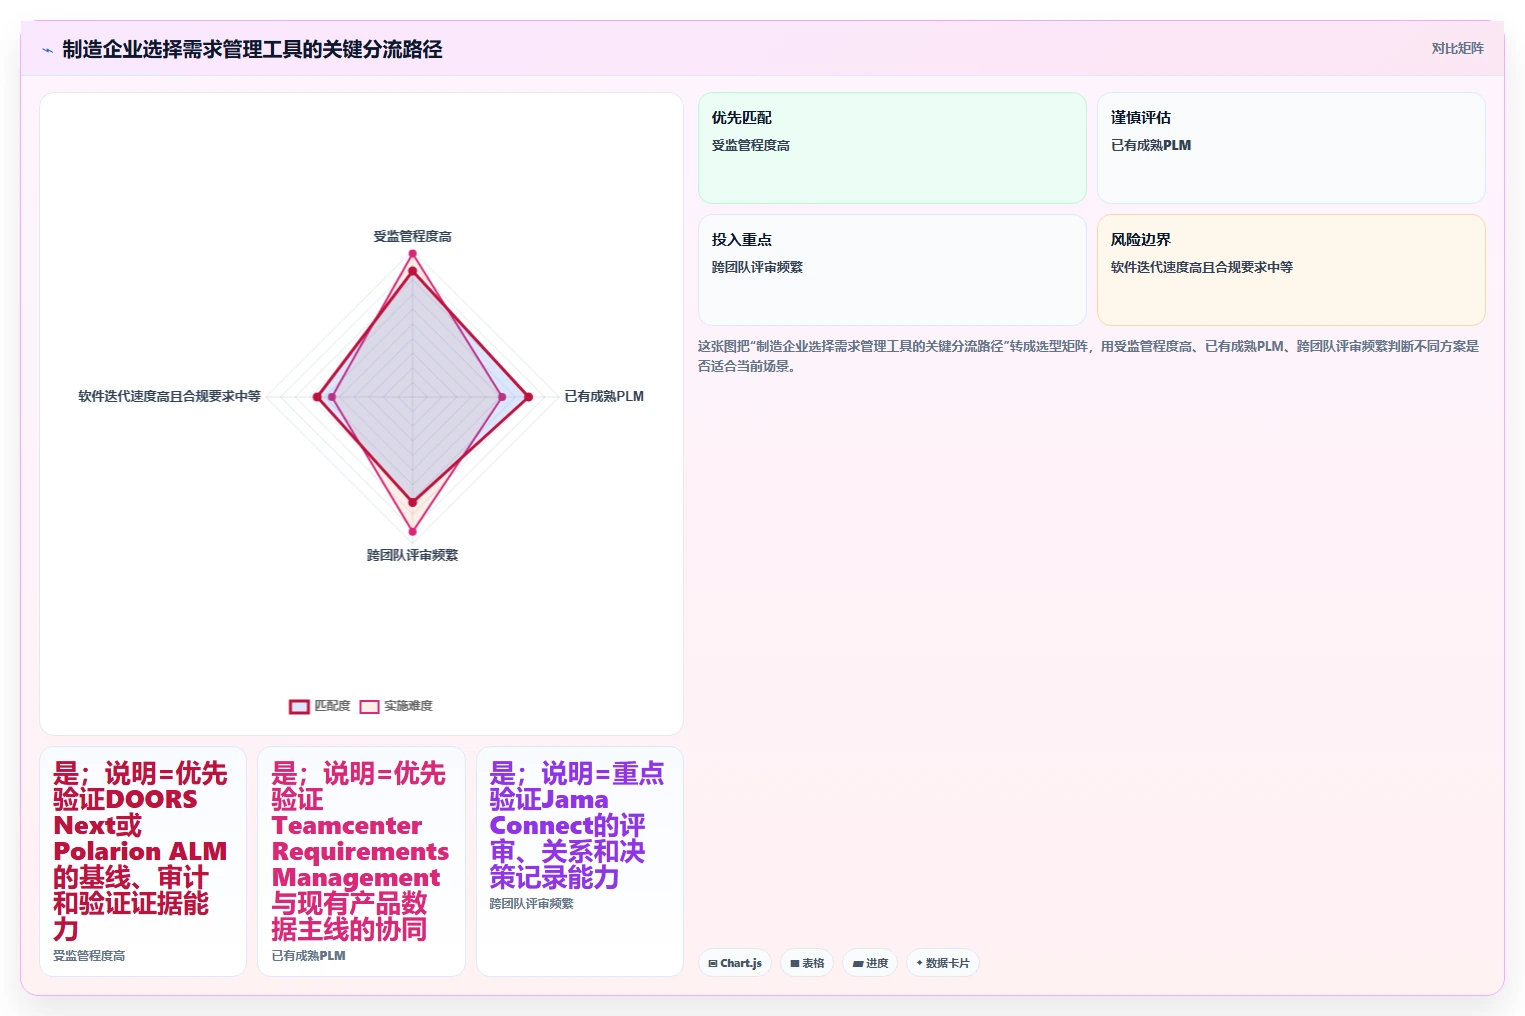Screen dimensions: 1525x1016
Task: Click the header icon beside the title
Action: coord(47,50)
